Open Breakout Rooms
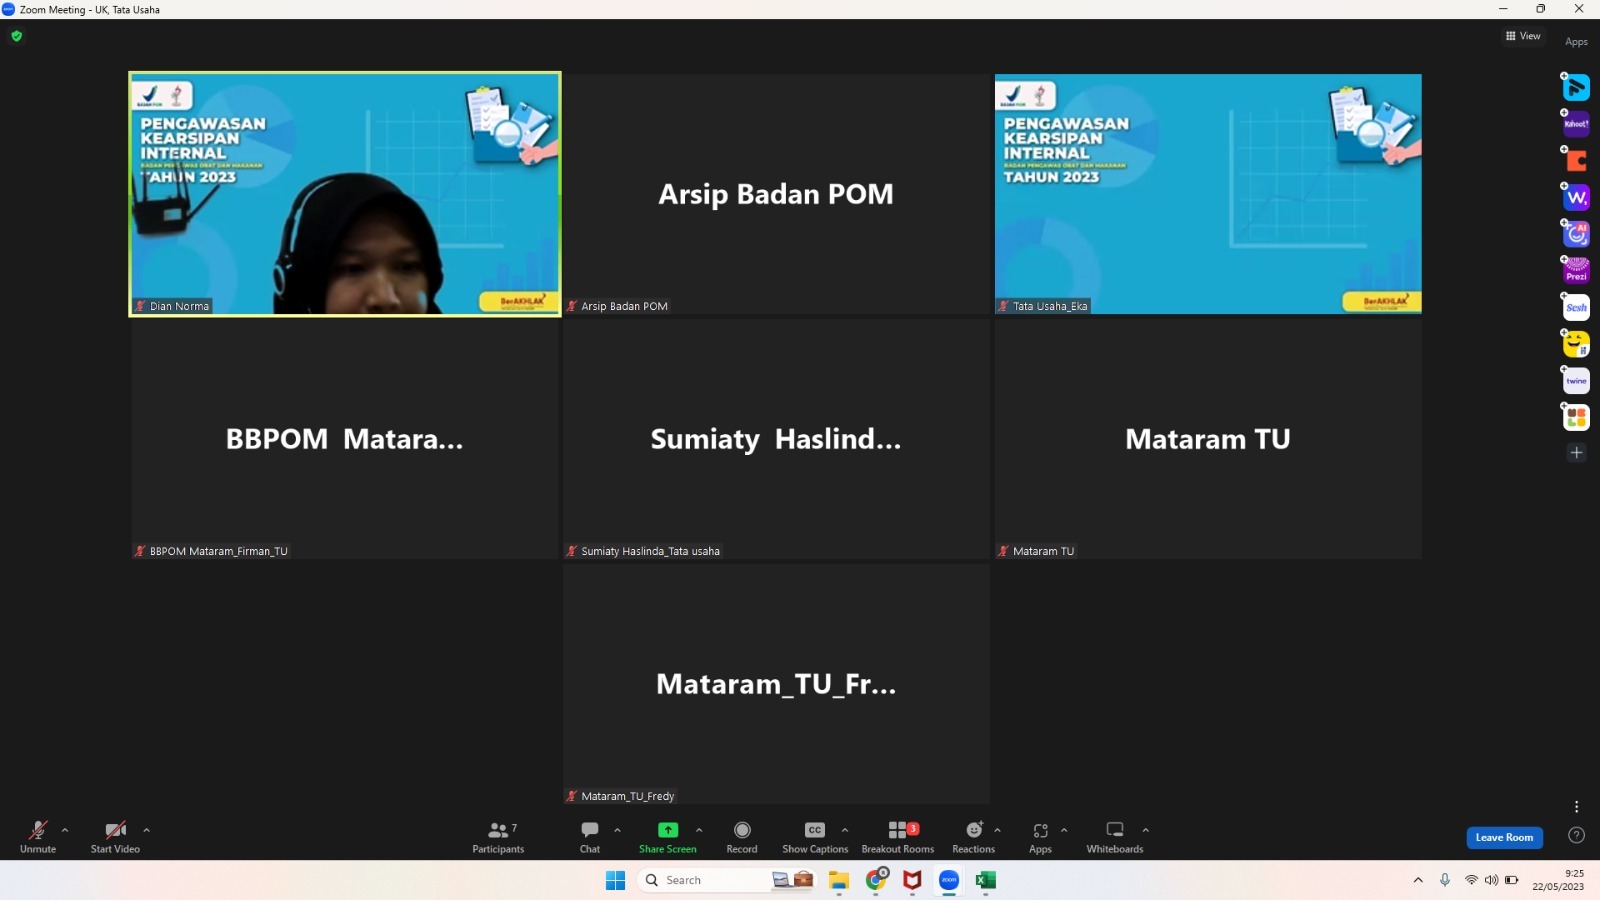 pyautogui.click(x=897, y=837)
